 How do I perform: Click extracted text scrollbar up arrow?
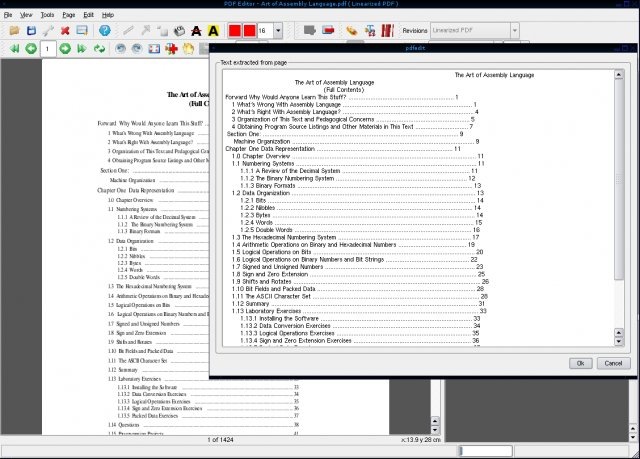(x=619, y=75)
